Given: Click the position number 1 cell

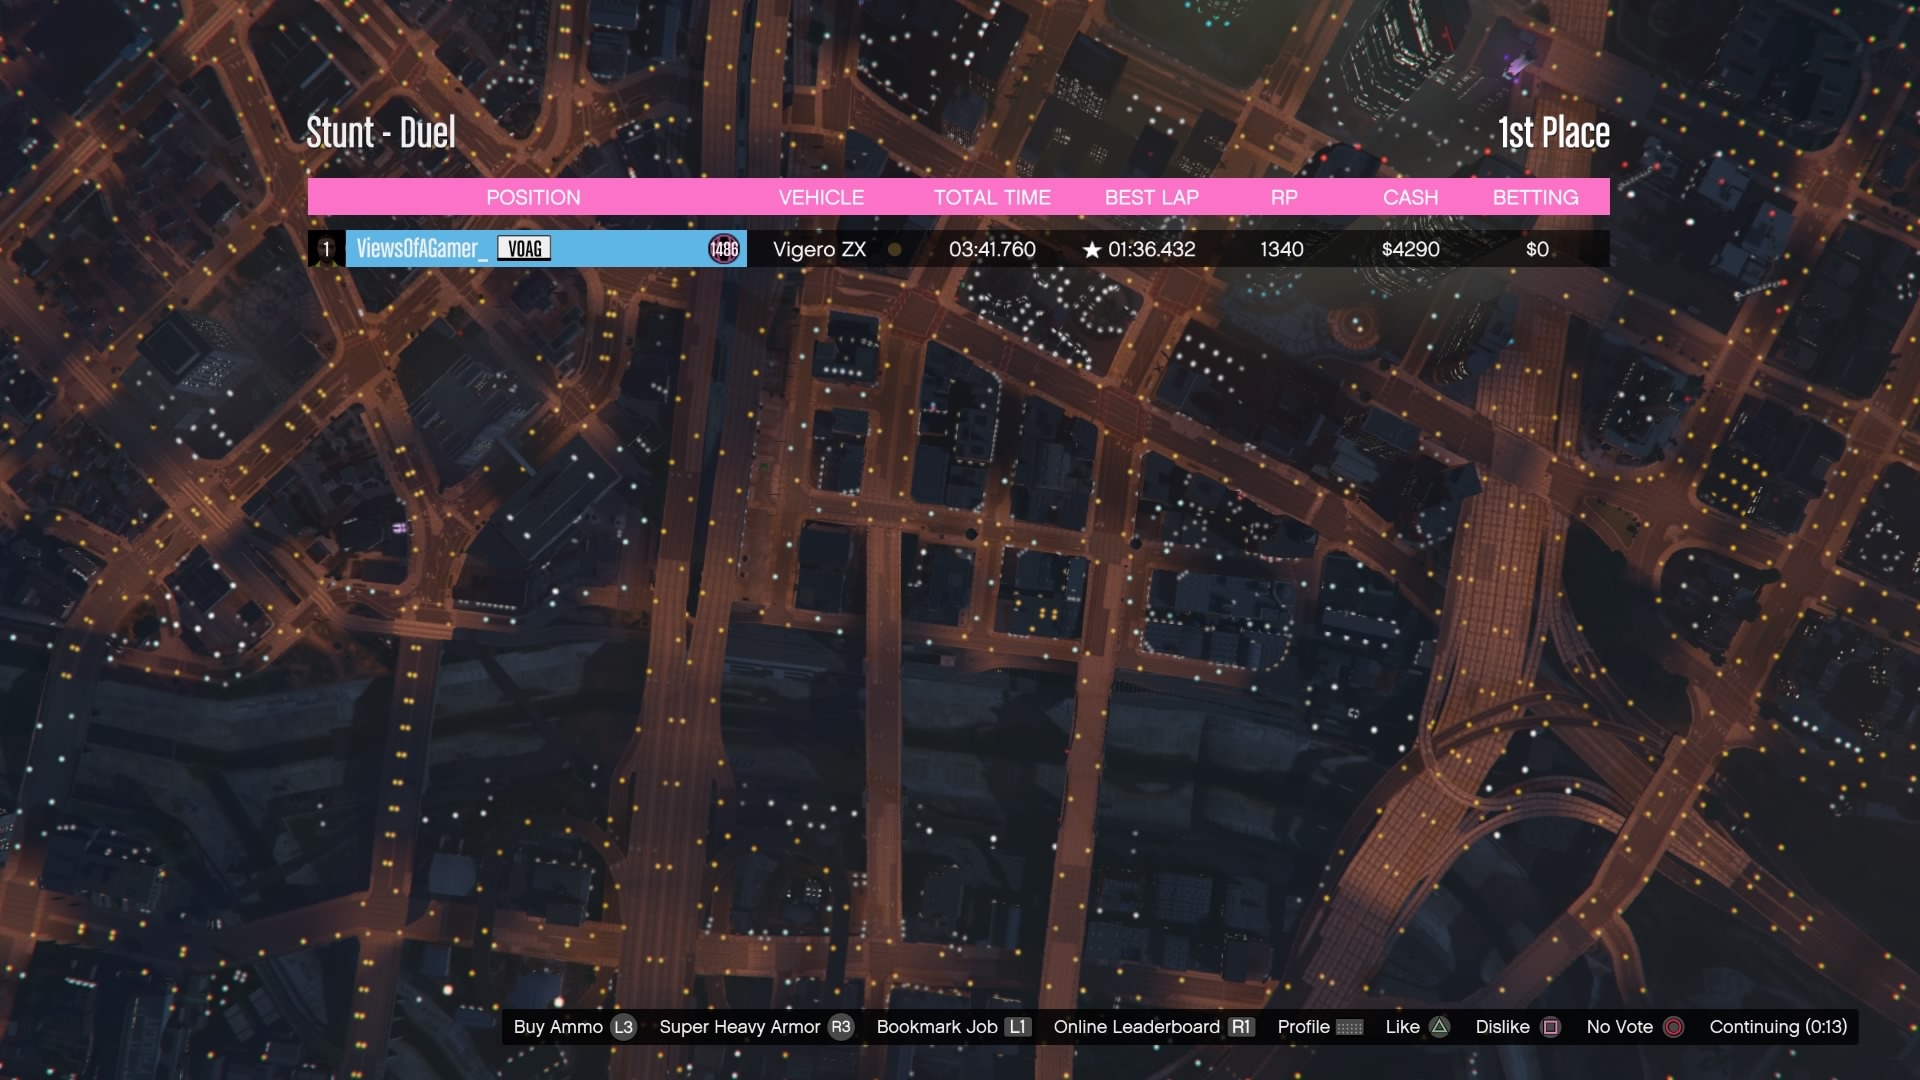Looking at the screenshot, I should tap(326, 249).
